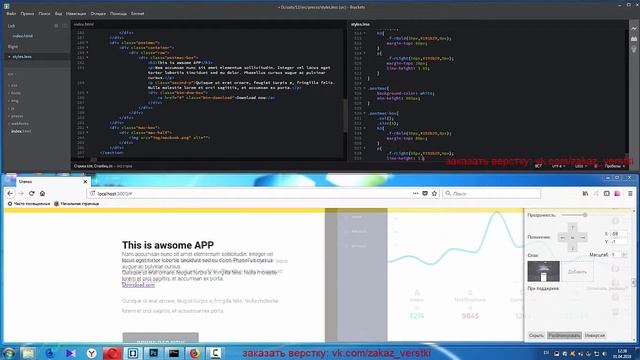Click the Инверсия button
This screenshot has height=360, width=640.
pos(595,336)
